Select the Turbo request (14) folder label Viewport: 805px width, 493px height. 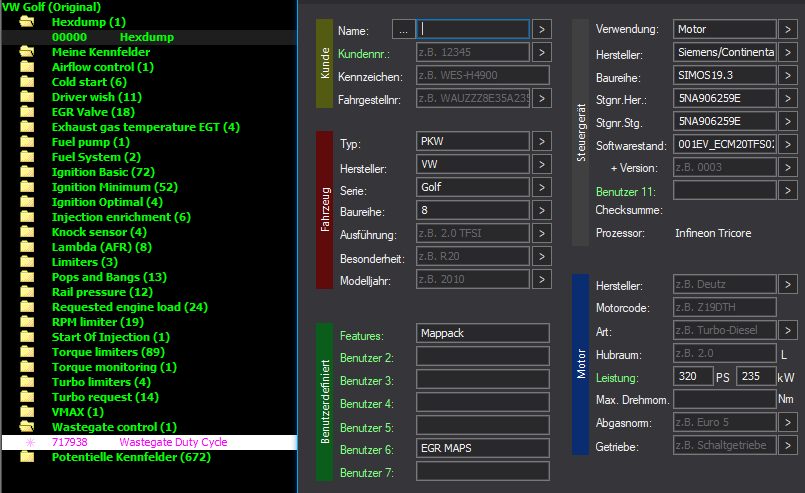point(105,397)
